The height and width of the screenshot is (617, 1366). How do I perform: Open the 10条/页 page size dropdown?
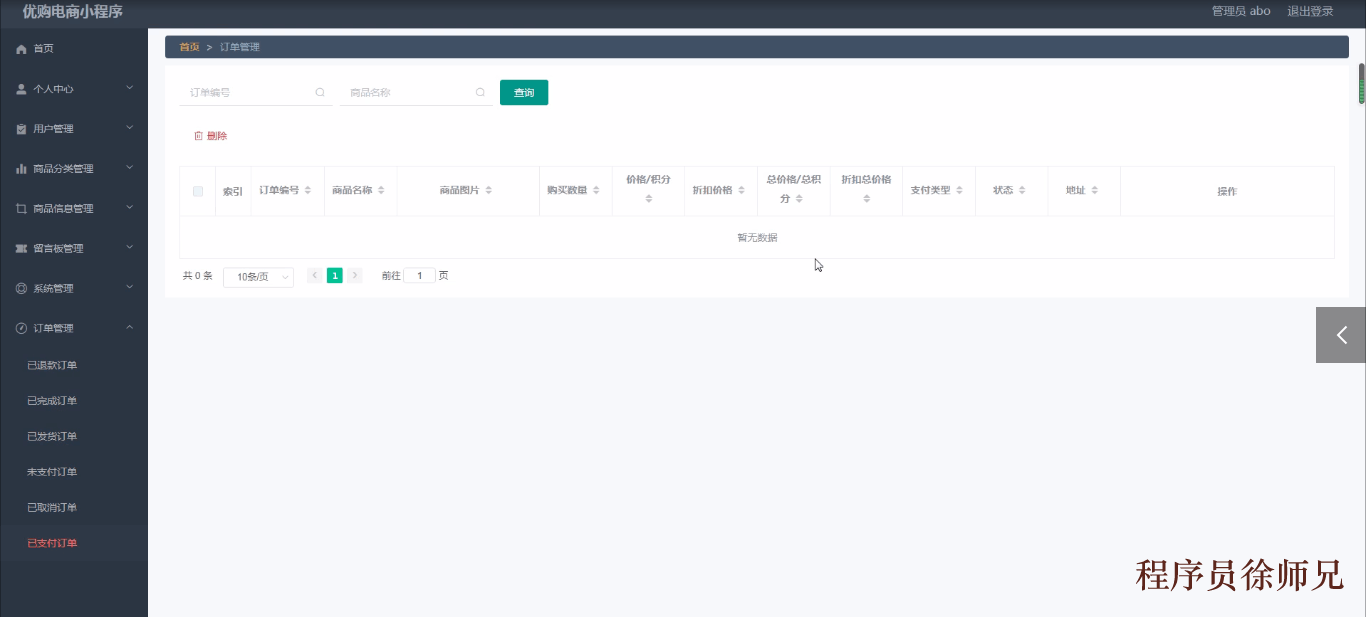pyautogui.click(x=258, y=277)
